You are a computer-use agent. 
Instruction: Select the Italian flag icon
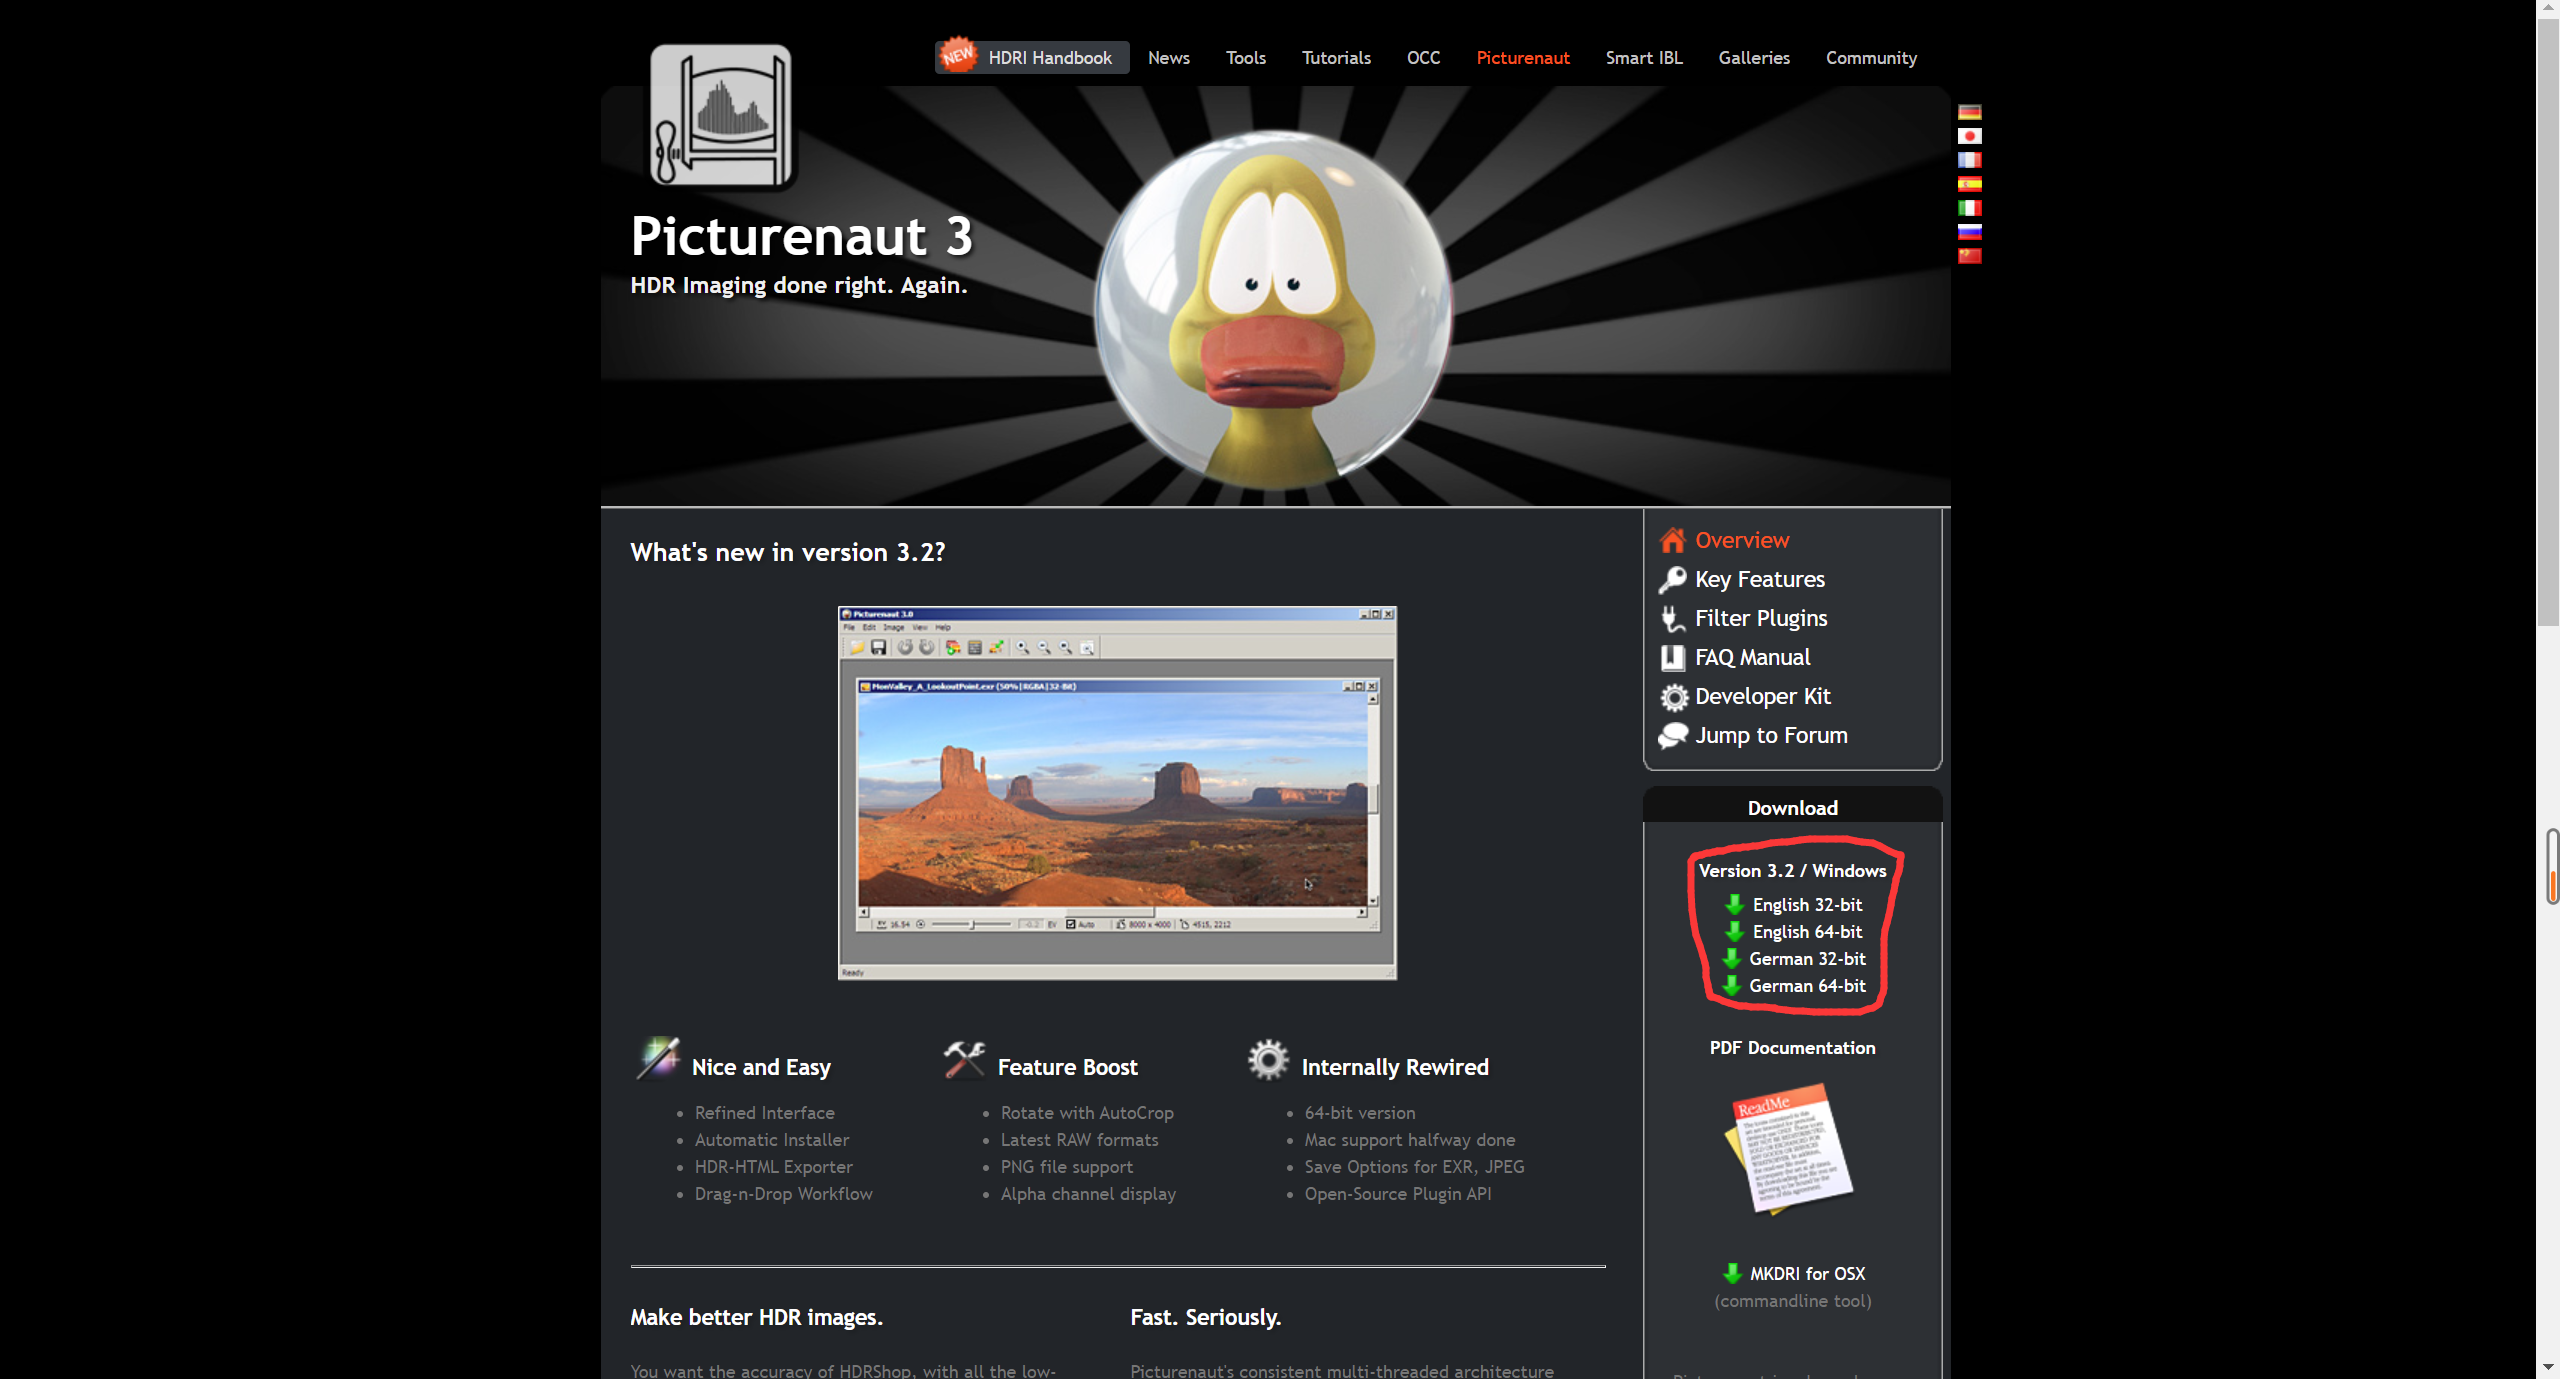[1969, 208]
